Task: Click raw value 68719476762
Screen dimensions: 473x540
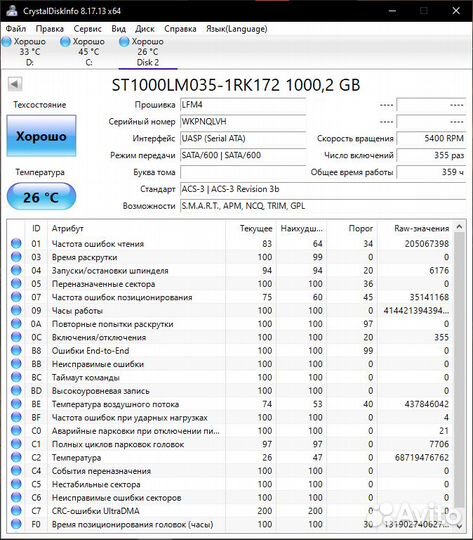Action: click(x=422, y=458)
